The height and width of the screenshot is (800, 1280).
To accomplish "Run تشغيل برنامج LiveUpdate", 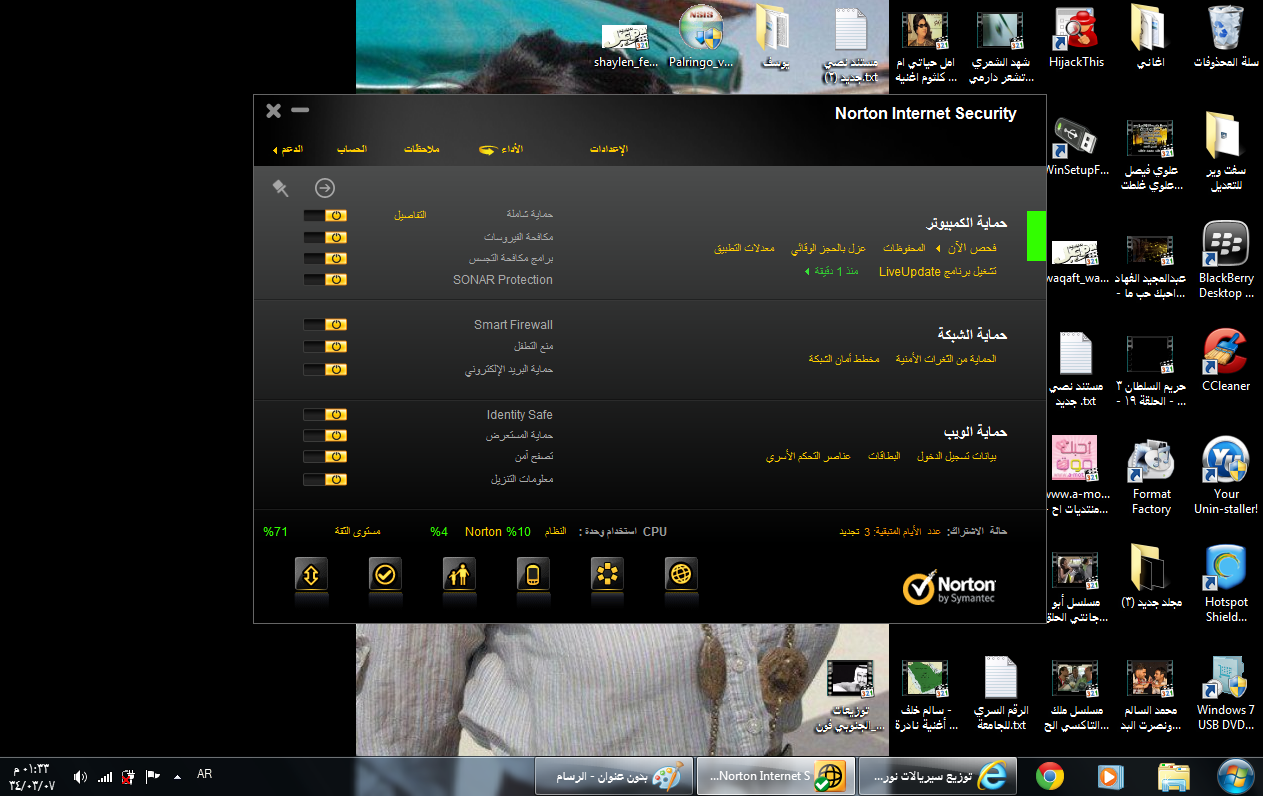I will click(x=938, y=271).
